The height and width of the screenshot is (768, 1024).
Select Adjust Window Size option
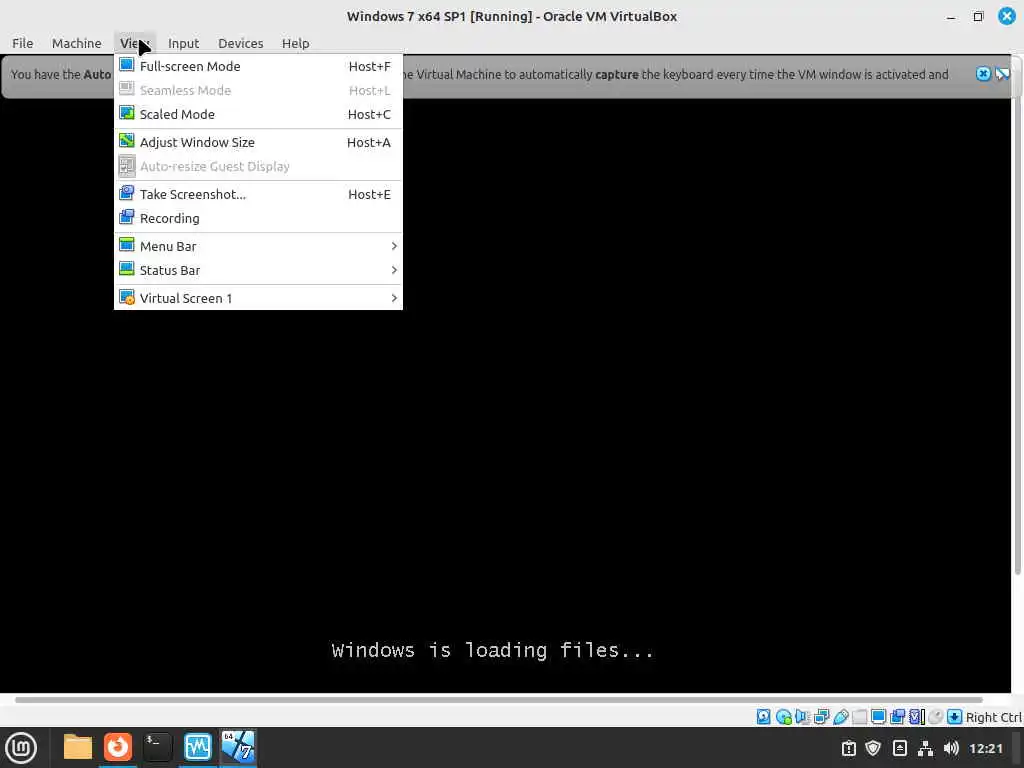pos(258,142)
